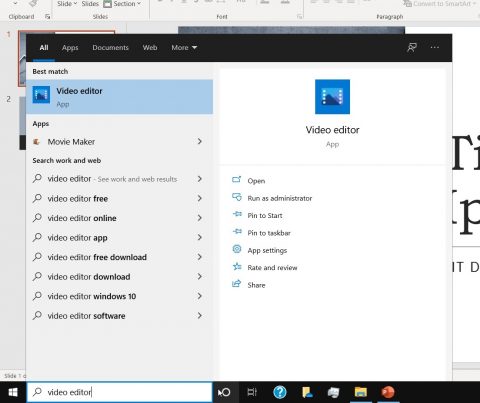Click magnifier icon in taskbar search box
Screen dimensions: 480x403
click(37, 392)
